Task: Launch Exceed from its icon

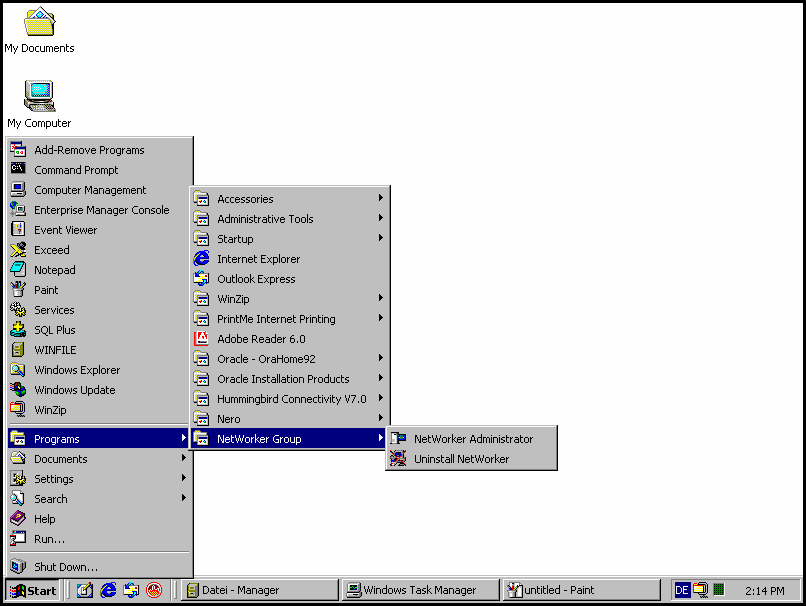Action: coord(18,250)
